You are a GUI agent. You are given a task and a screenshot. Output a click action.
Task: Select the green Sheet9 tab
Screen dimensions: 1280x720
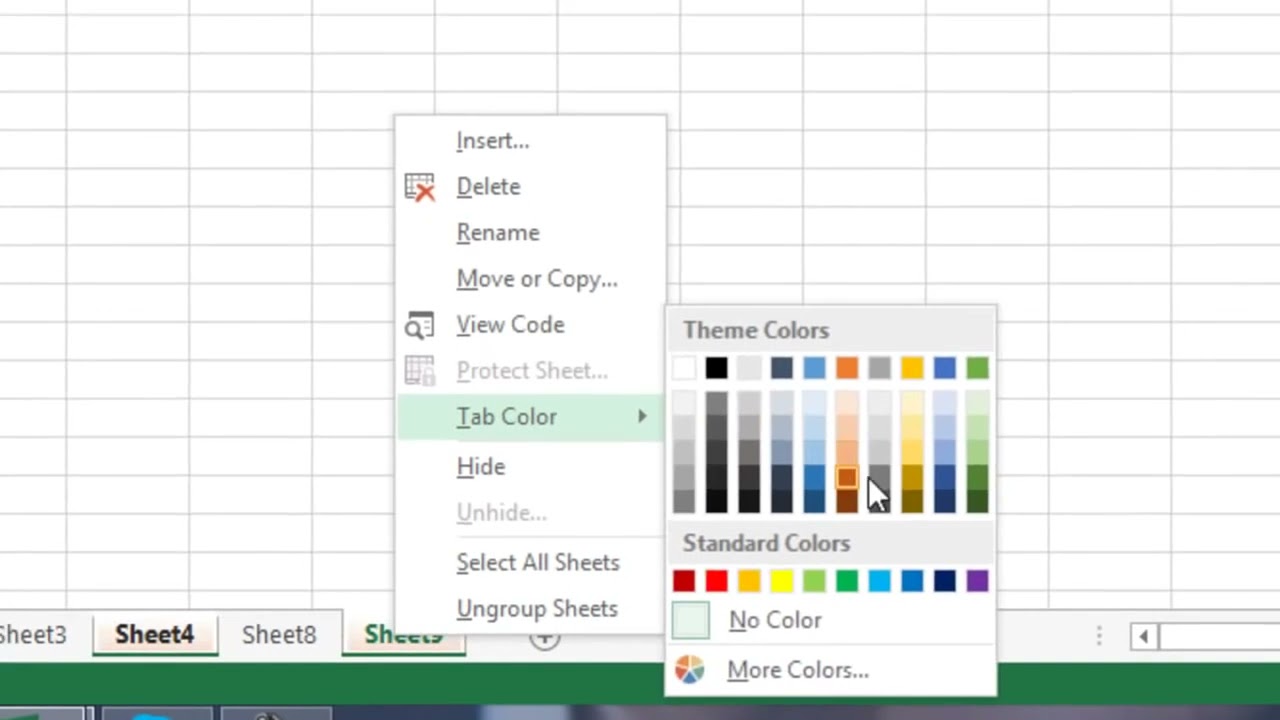403,635
